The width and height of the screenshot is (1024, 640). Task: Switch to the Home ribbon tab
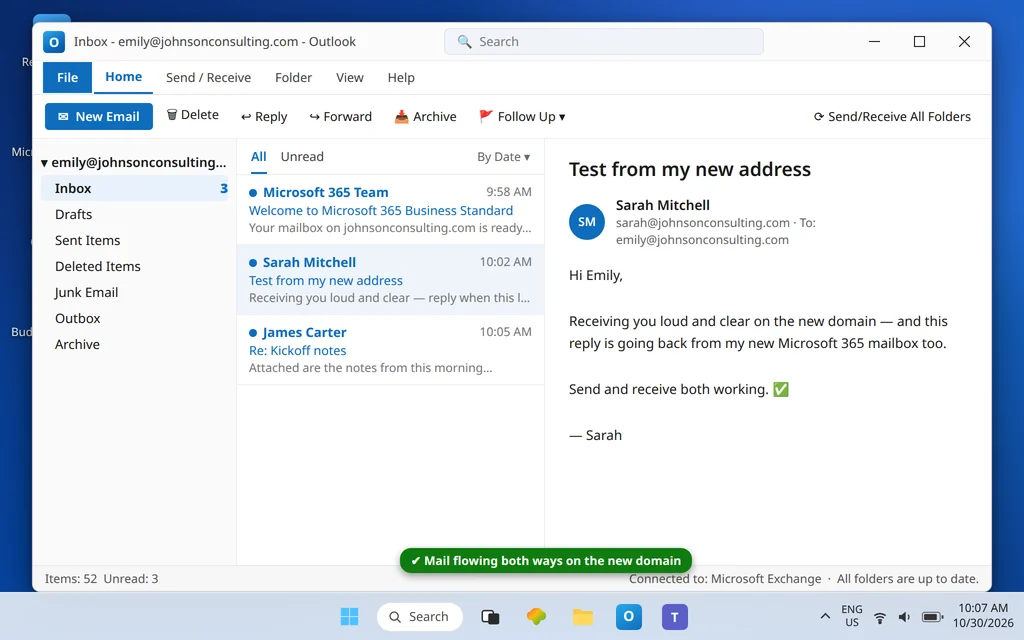click(x=123, y=76)
